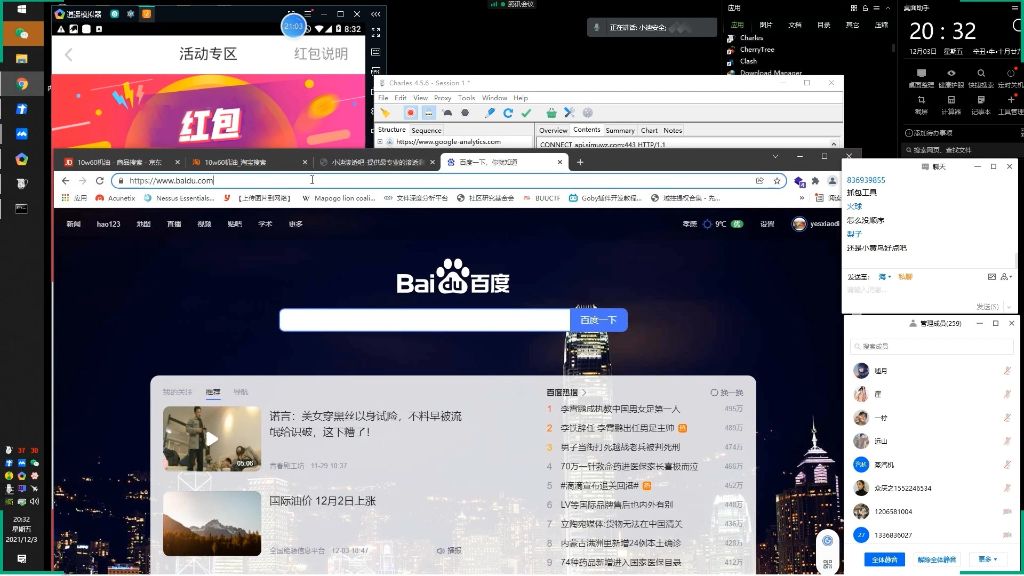Switch to the Overview tab in Charles

click(x=553, y=131)
